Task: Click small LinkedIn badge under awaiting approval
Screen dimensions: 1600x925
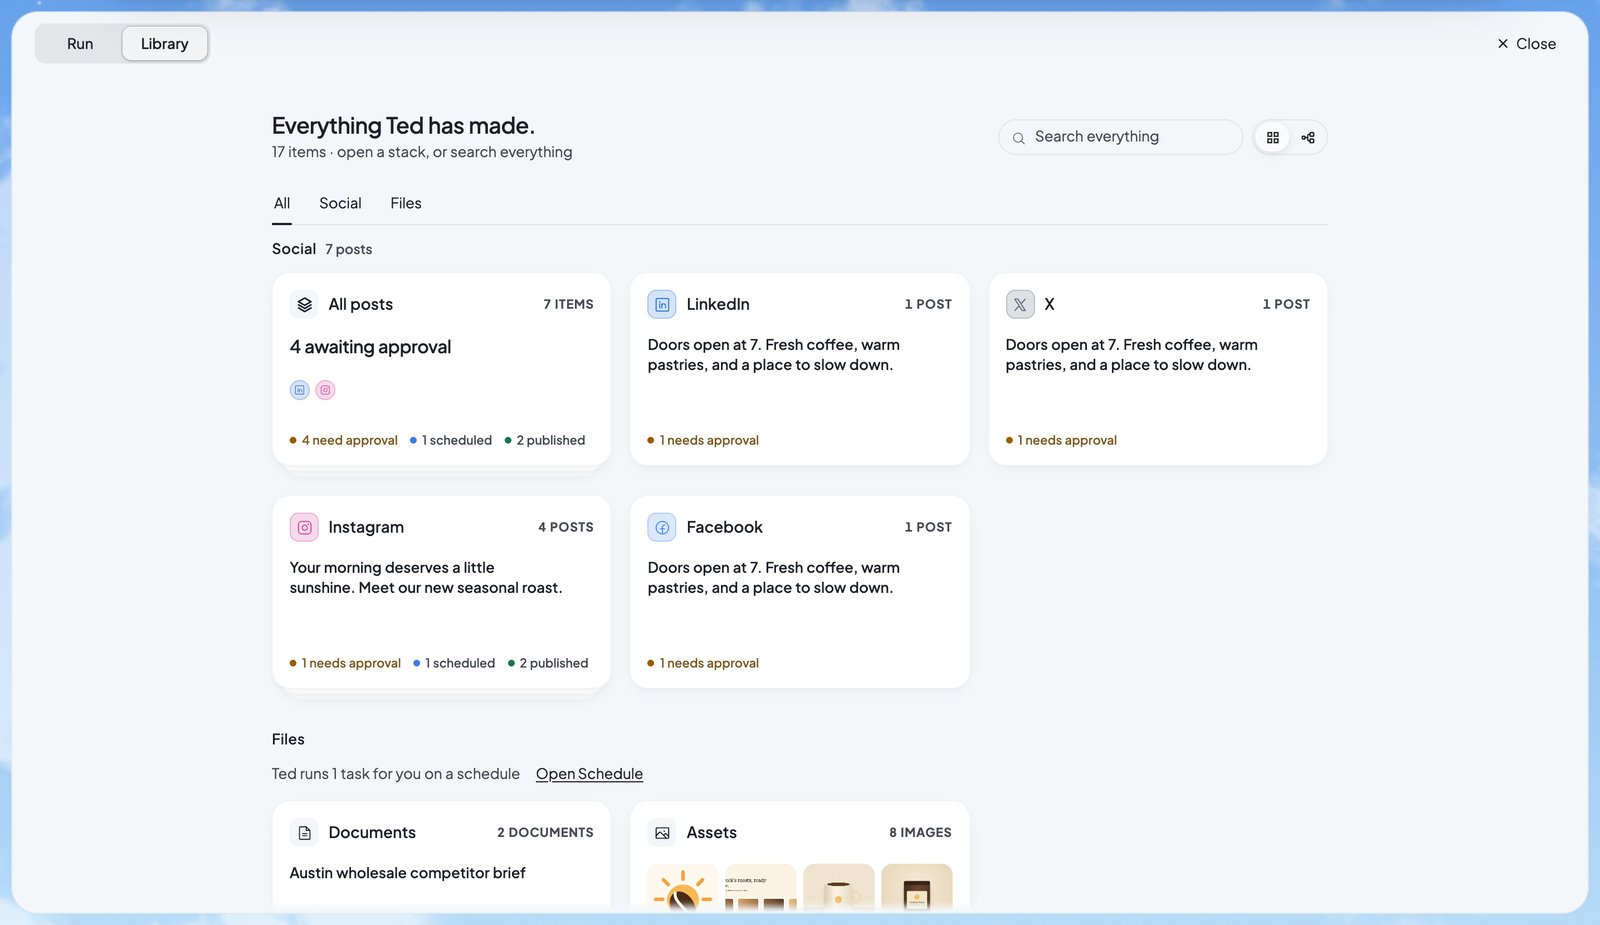Action: pos(299,390)
